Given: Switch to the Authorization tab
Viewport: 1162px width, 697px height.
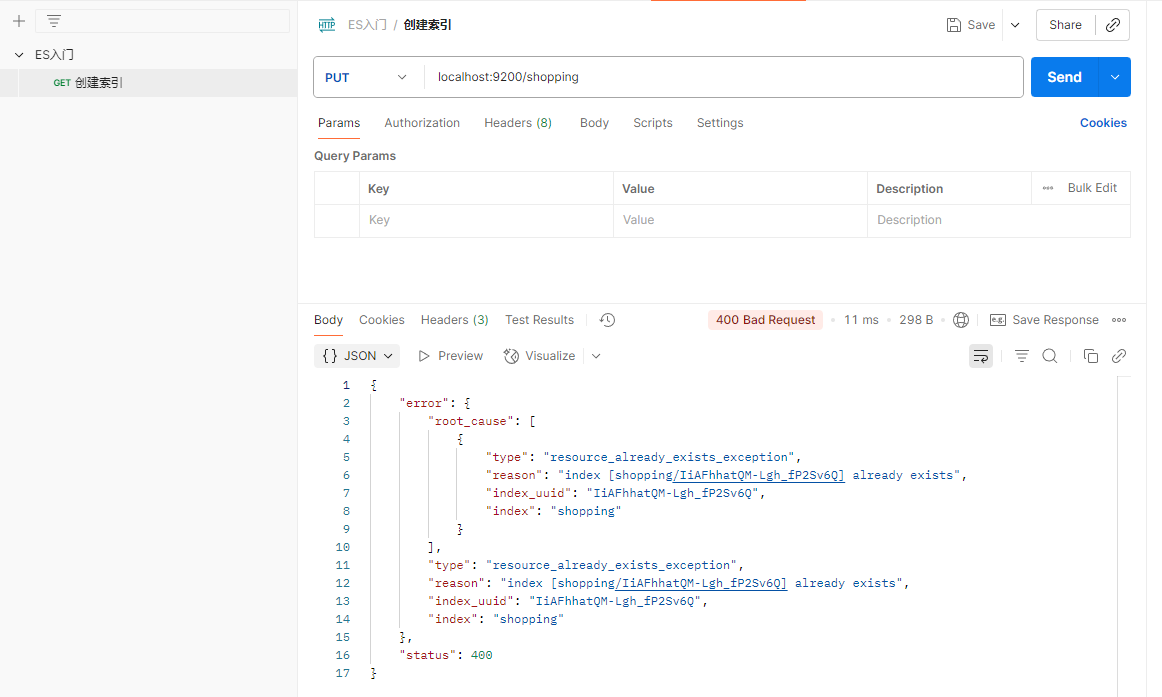Looking at the screenshot, I should pos(422,123).
